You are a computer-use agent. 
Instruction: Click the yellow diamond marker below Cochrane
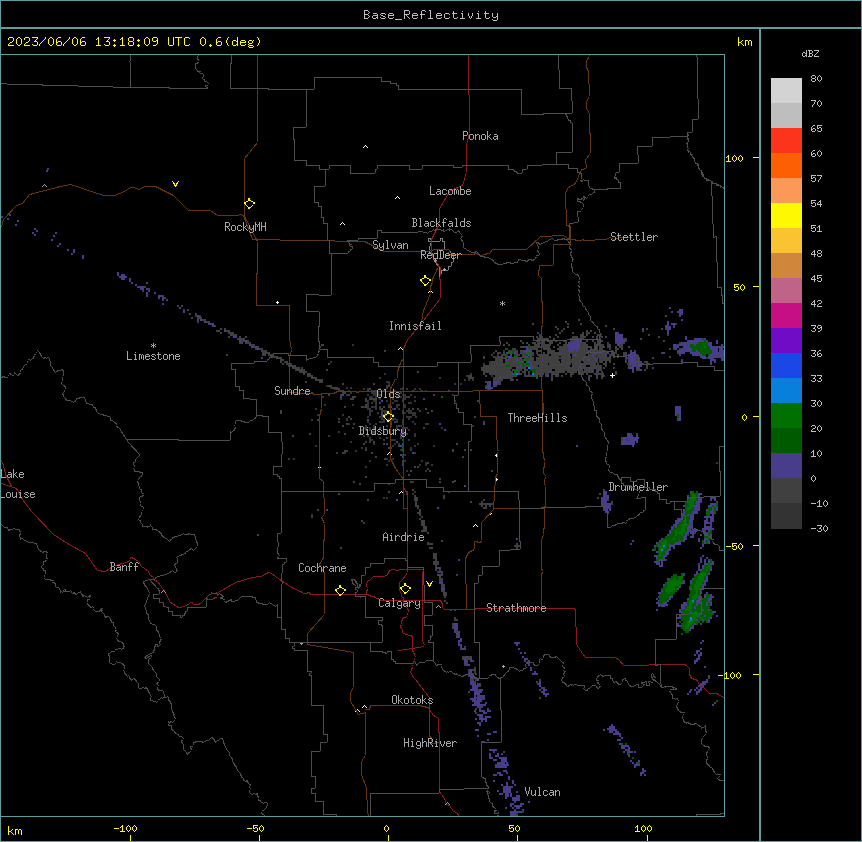340,590
